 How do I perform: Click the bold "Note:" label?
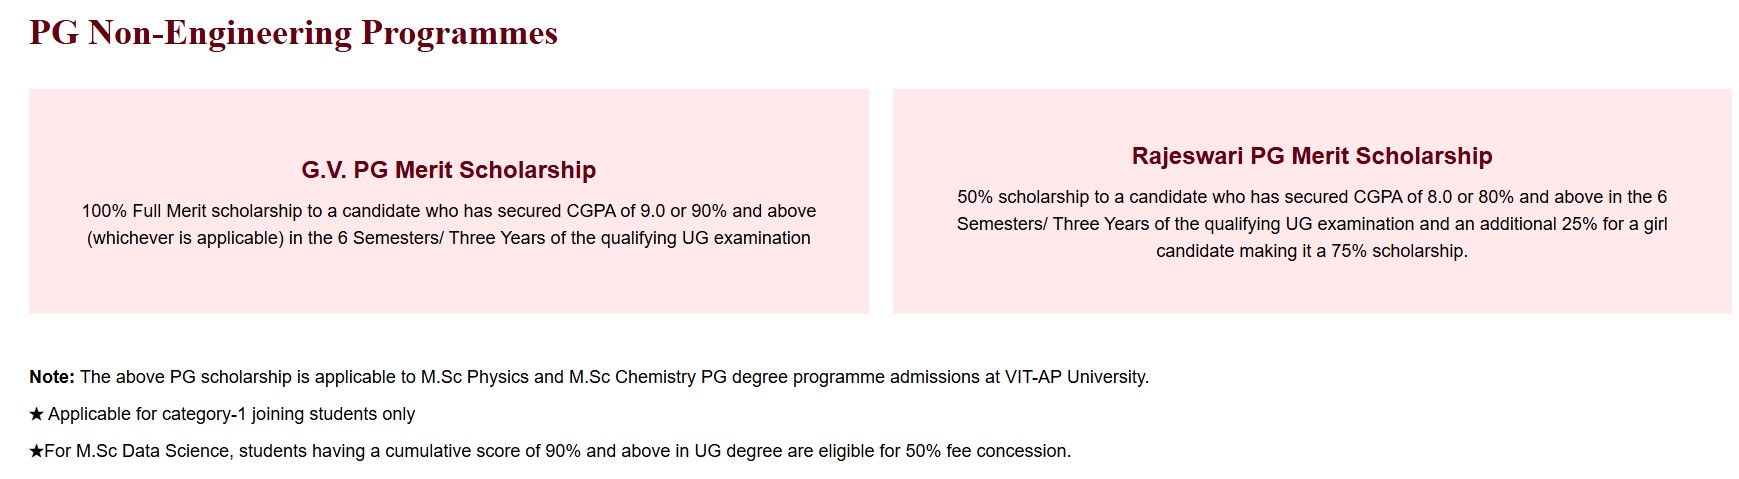(52, 377)
